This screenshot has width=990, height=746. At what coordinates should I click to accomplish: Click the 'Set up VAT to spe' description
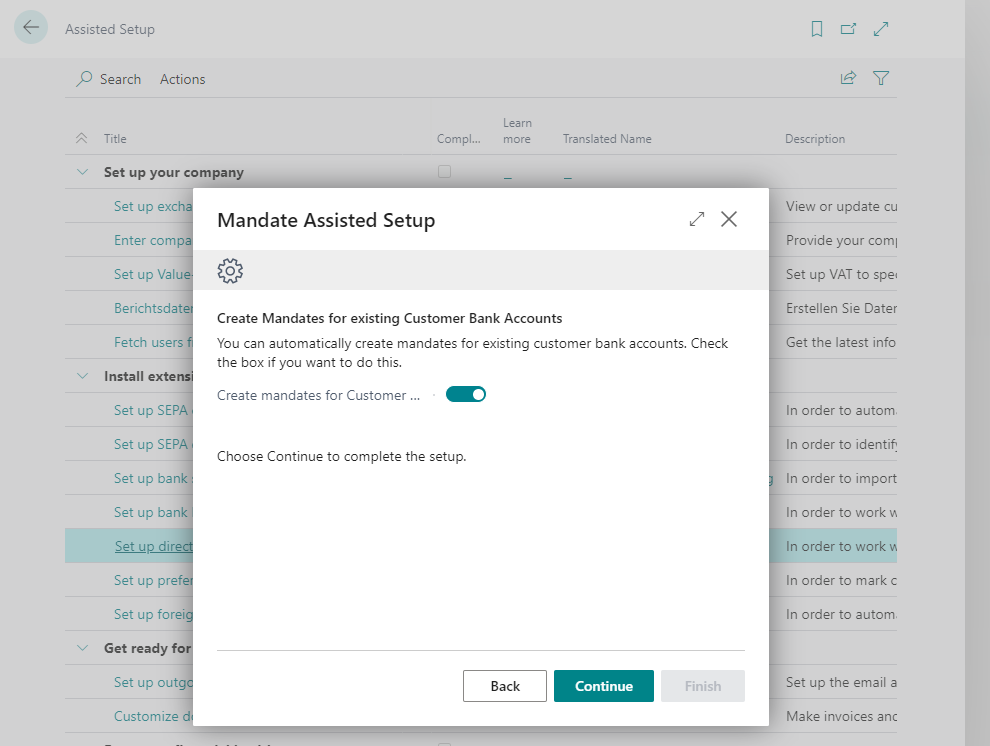(841, 275)
